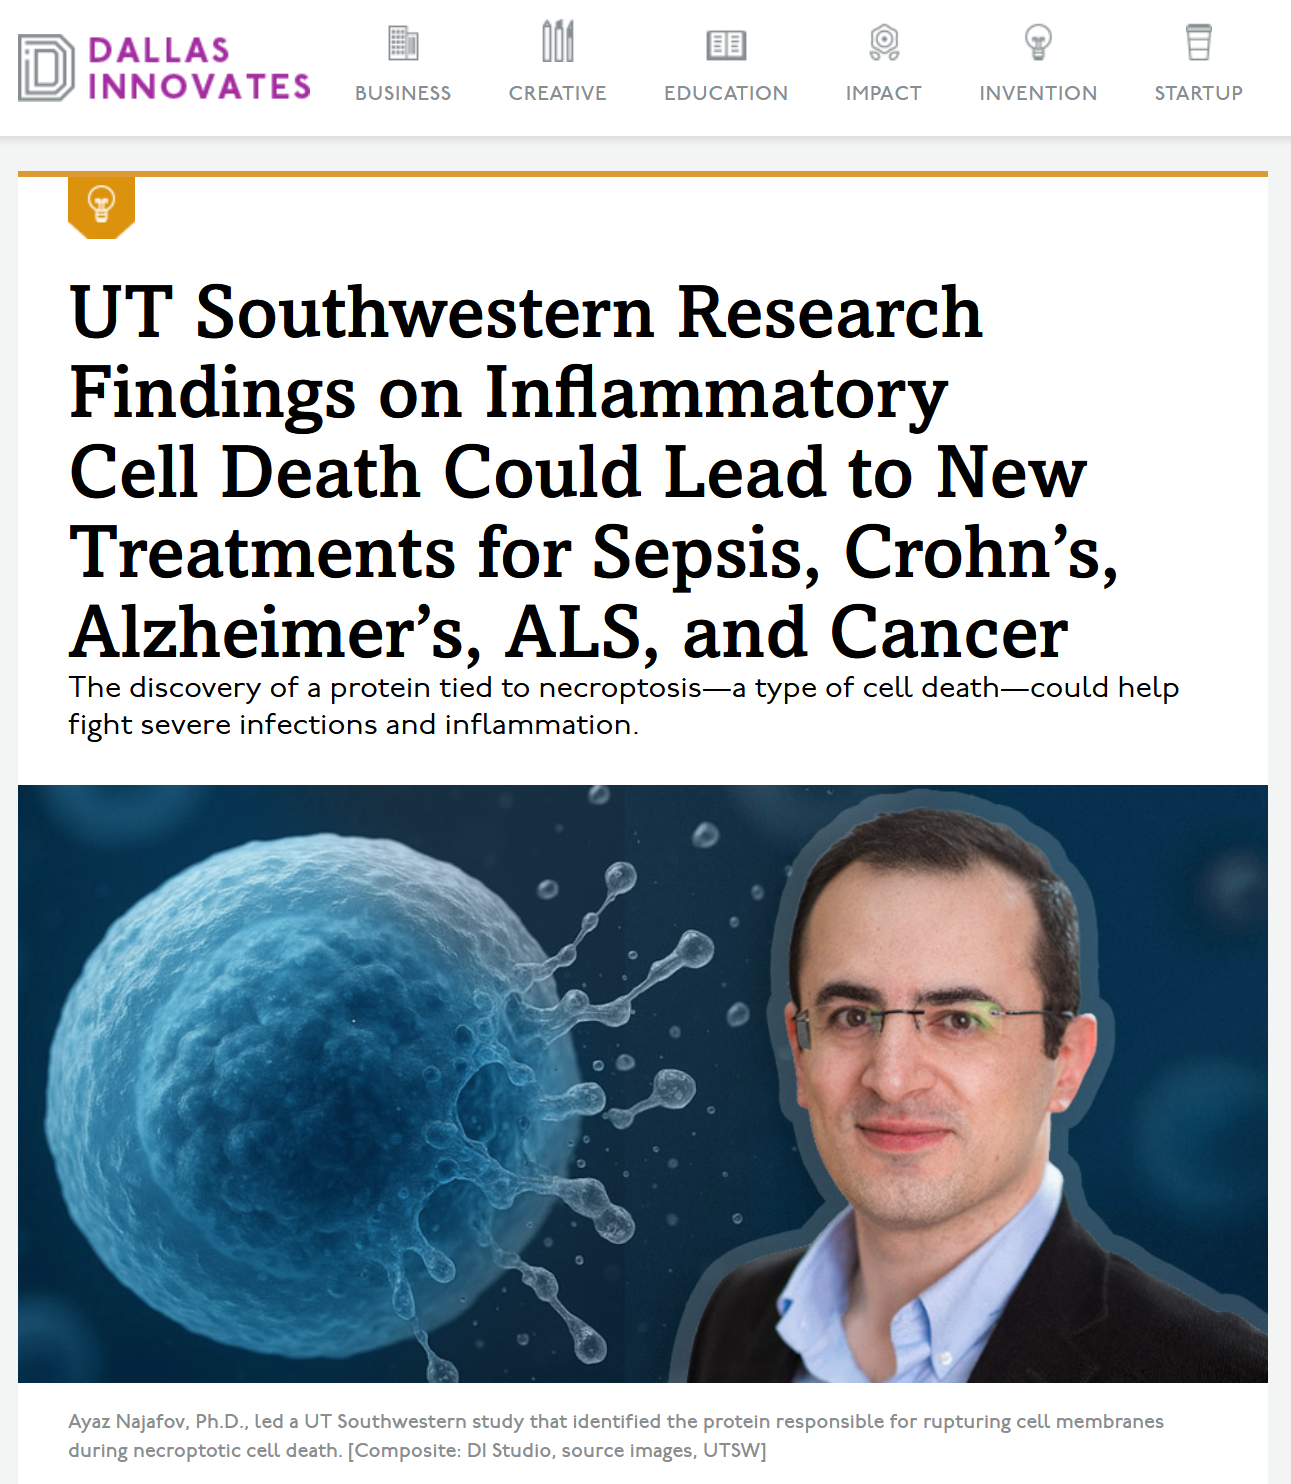Click the Dallas Innovates wordmark text
Screen dimensions: 1291x1484
(x=199, y=68)
